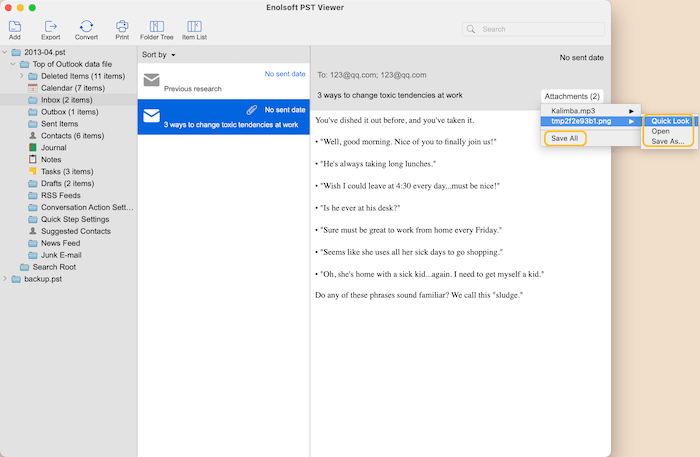
Task: Collapse the 2013-04.pst tree node
Action: click(x=6, y=52)
